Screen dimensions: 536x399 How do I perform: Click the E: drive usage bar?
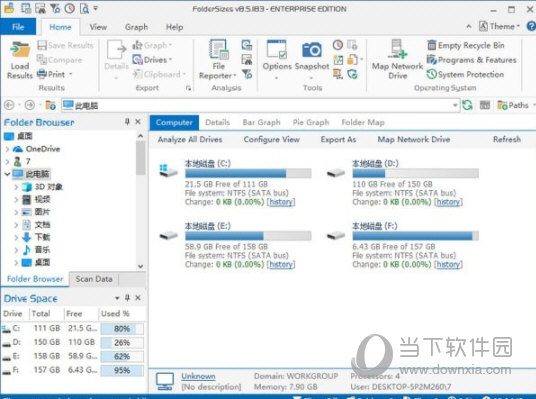click(x=248, y=236)
